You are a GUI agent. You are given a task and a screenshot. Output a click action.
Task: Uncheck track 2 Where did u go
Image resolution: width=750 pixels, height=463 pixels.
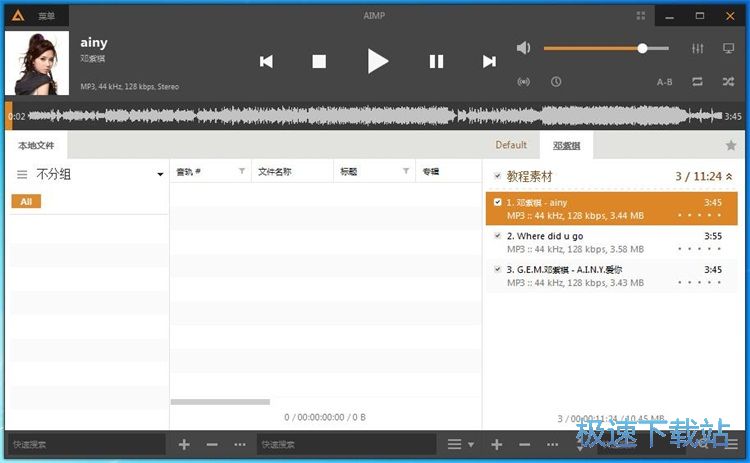click(497, 236)
